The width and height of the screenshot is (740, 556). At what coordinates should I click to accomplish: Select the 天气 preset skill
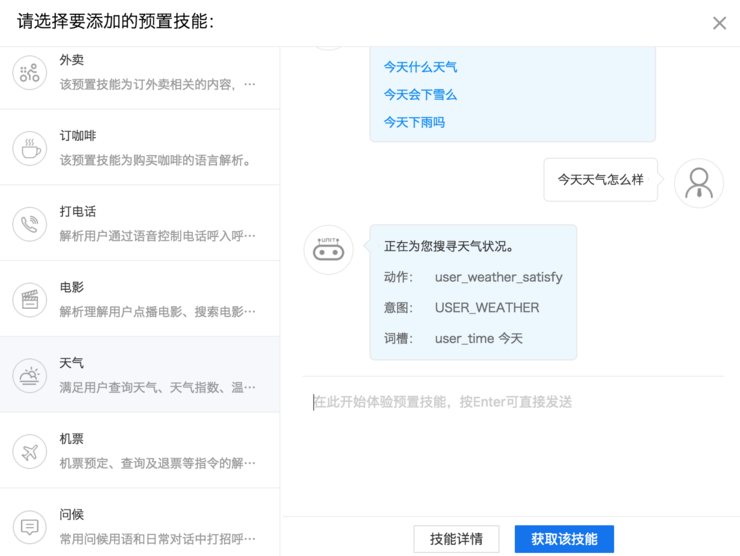140,375
